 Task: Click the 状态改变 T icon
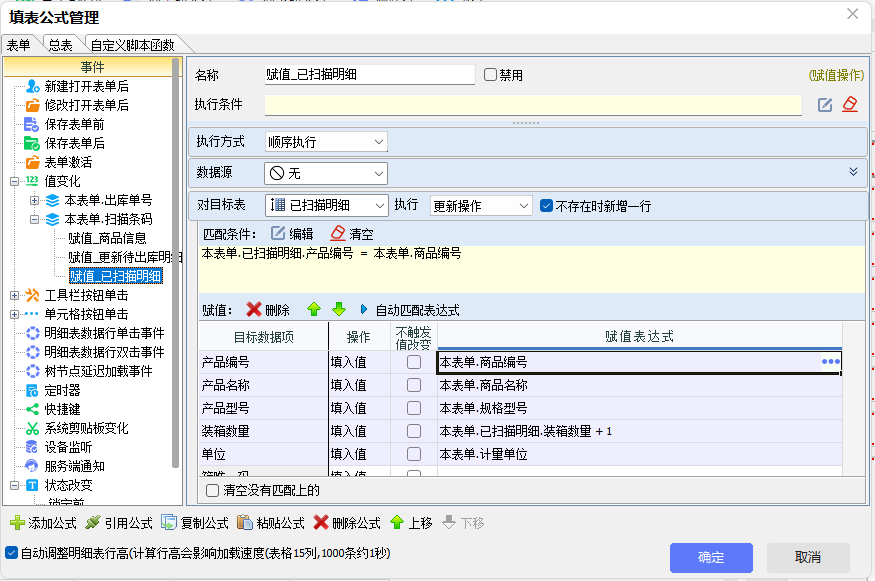pos(32,485)
